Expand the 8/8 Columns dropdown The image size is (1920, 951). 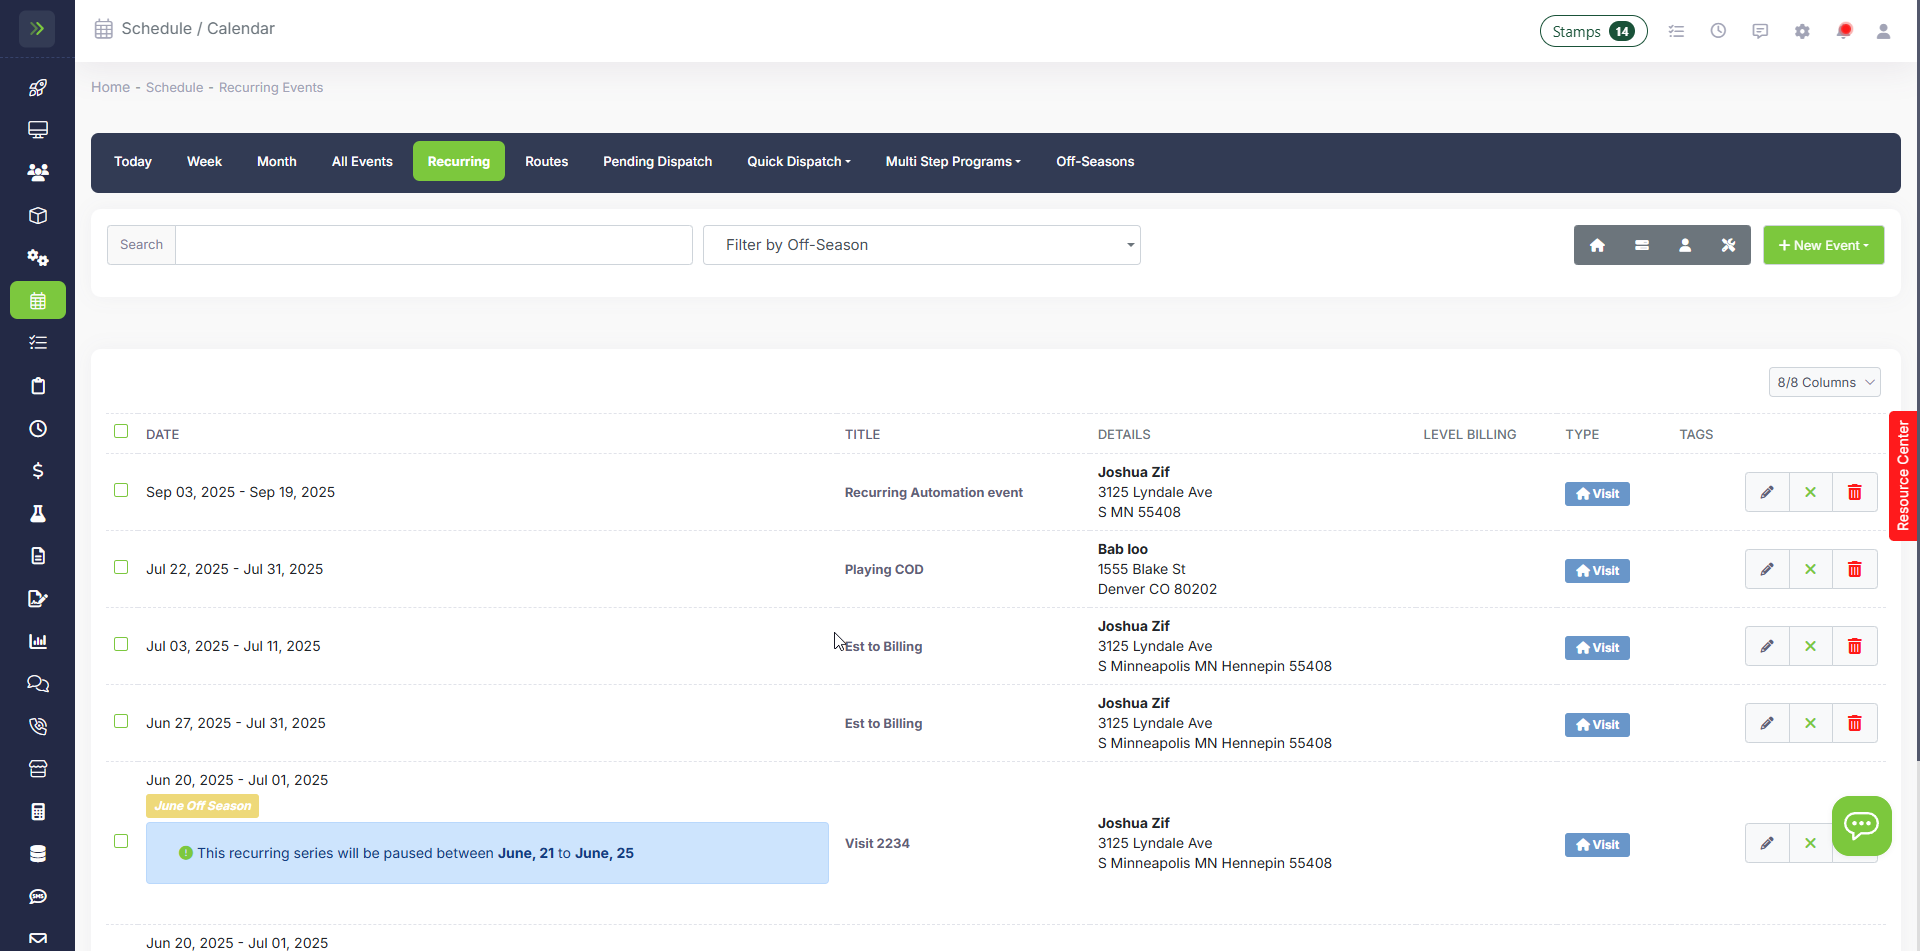1824,382
